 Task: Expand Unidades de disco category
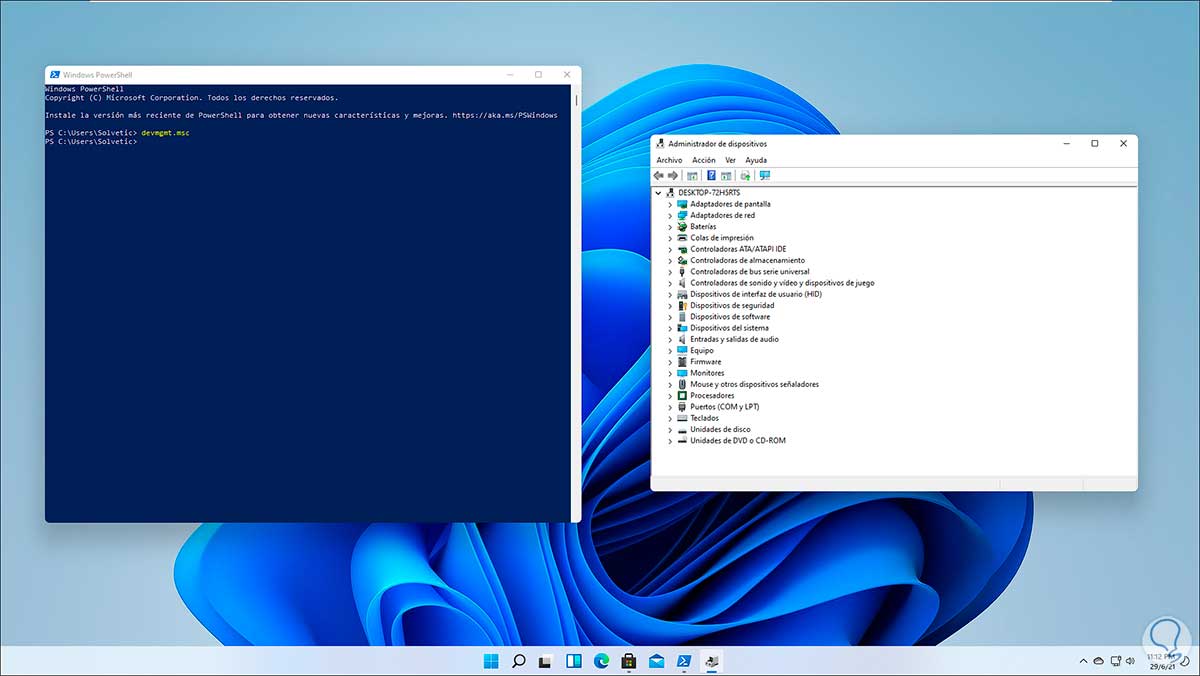[x=670, y=430]
